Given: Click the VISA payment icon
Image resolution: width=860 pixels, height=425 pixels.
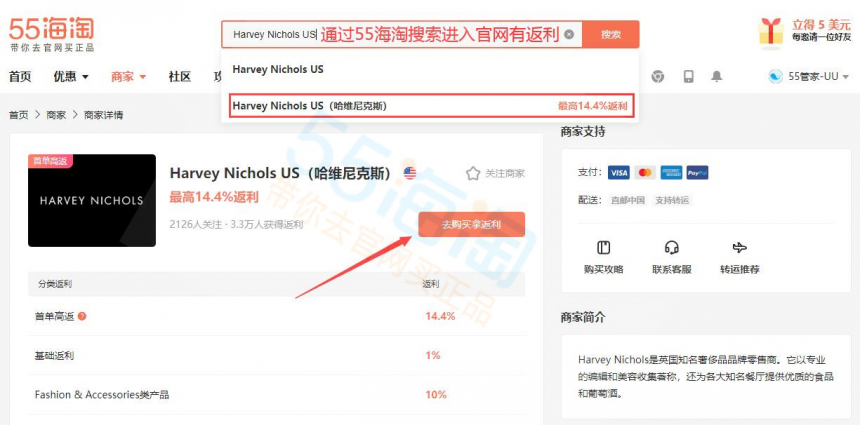Looking at the screenshot, I should (x=619, y=173).
